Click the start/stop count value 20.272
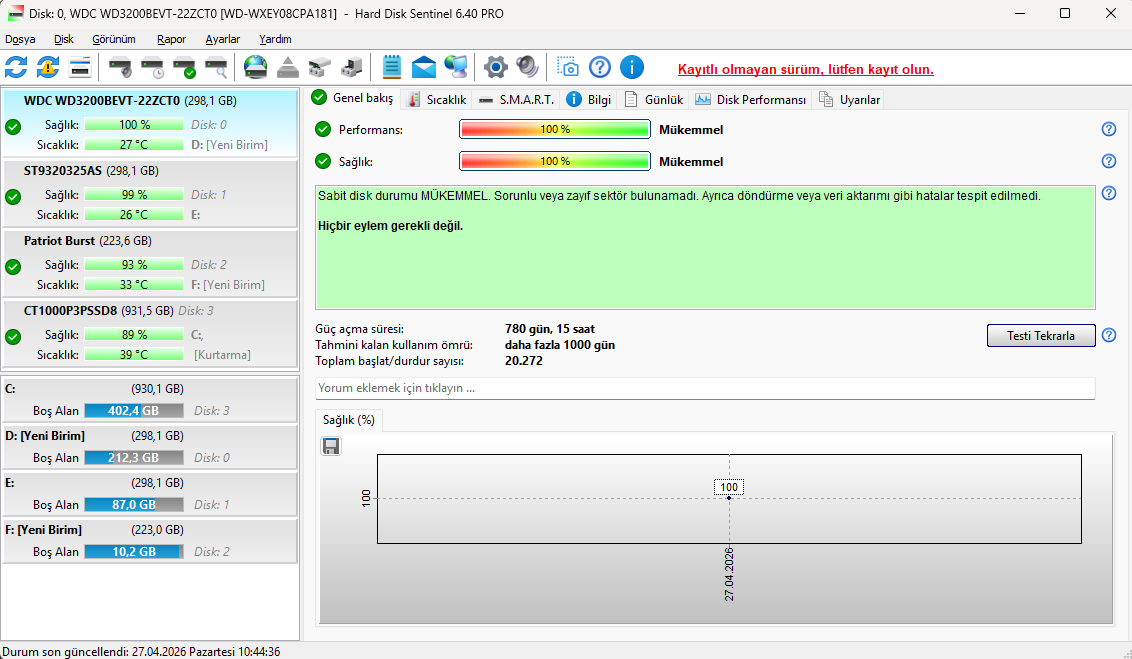This screenshot has height=659, width=1132. pos(523,361)
